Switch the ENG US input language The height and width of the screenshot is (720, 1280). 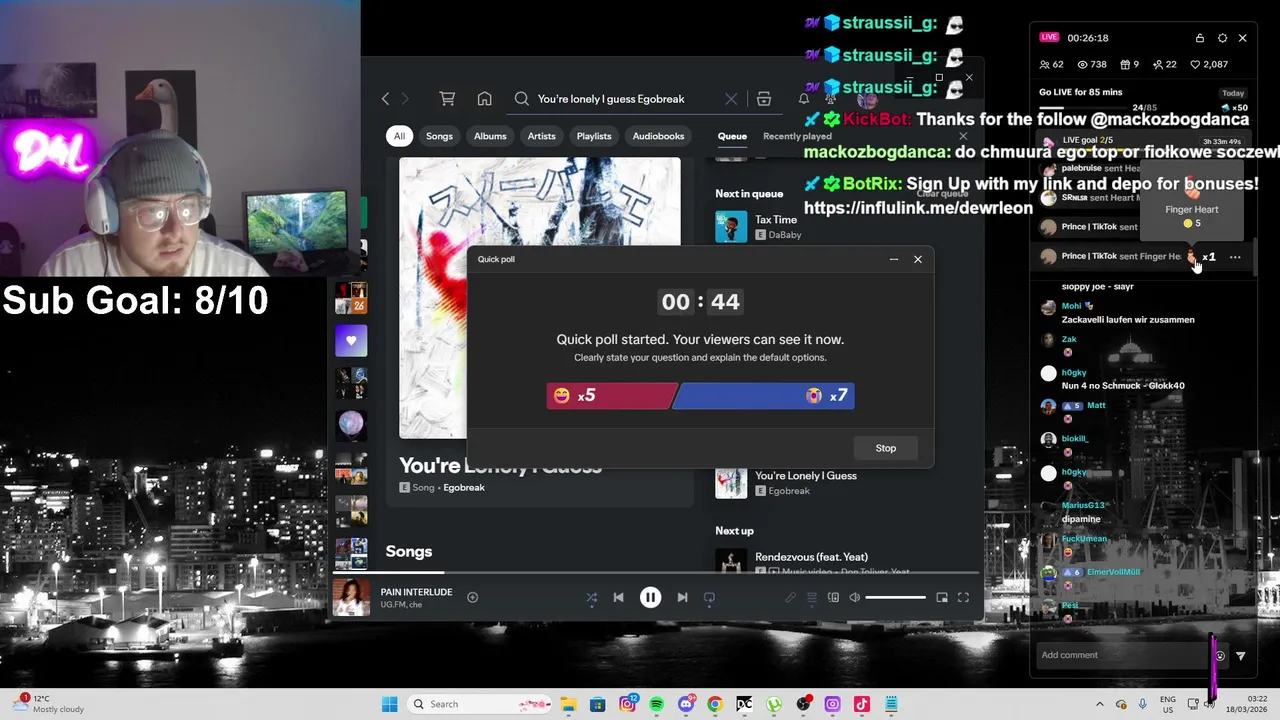pos(1168,704)
